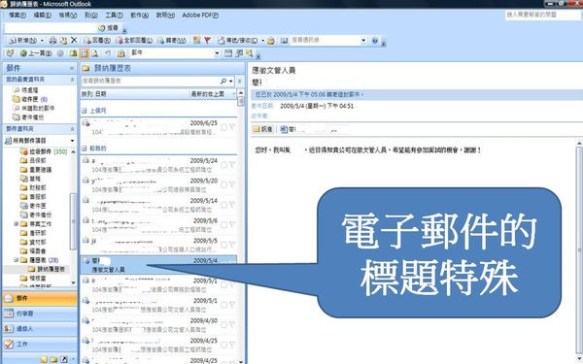Click the Forward 轉寄 toolbar button

(171, 40)
